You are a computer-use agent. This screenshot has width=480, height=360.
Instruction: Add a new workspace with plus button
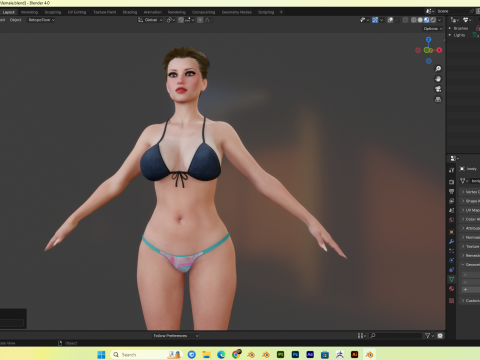(x=281, y=12)
